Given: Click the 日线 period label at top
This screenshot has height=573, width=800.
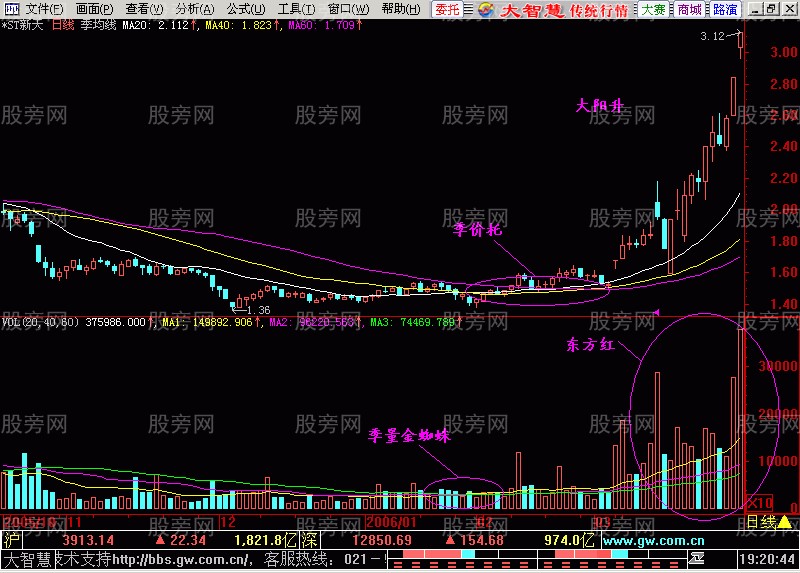Looking at the screenshot, I should point(63,25).
